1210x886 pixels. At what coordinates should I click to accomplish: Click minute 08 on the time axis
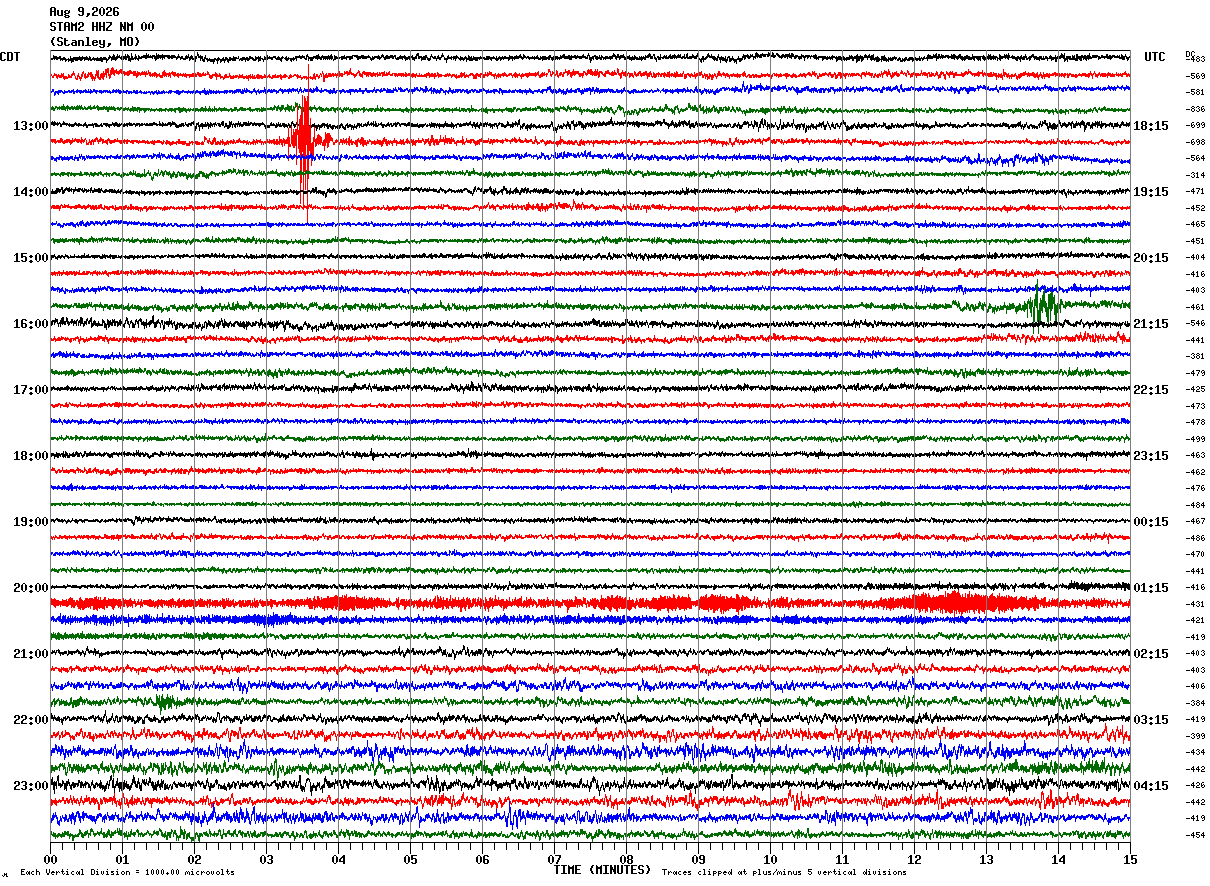pos(626,859)
